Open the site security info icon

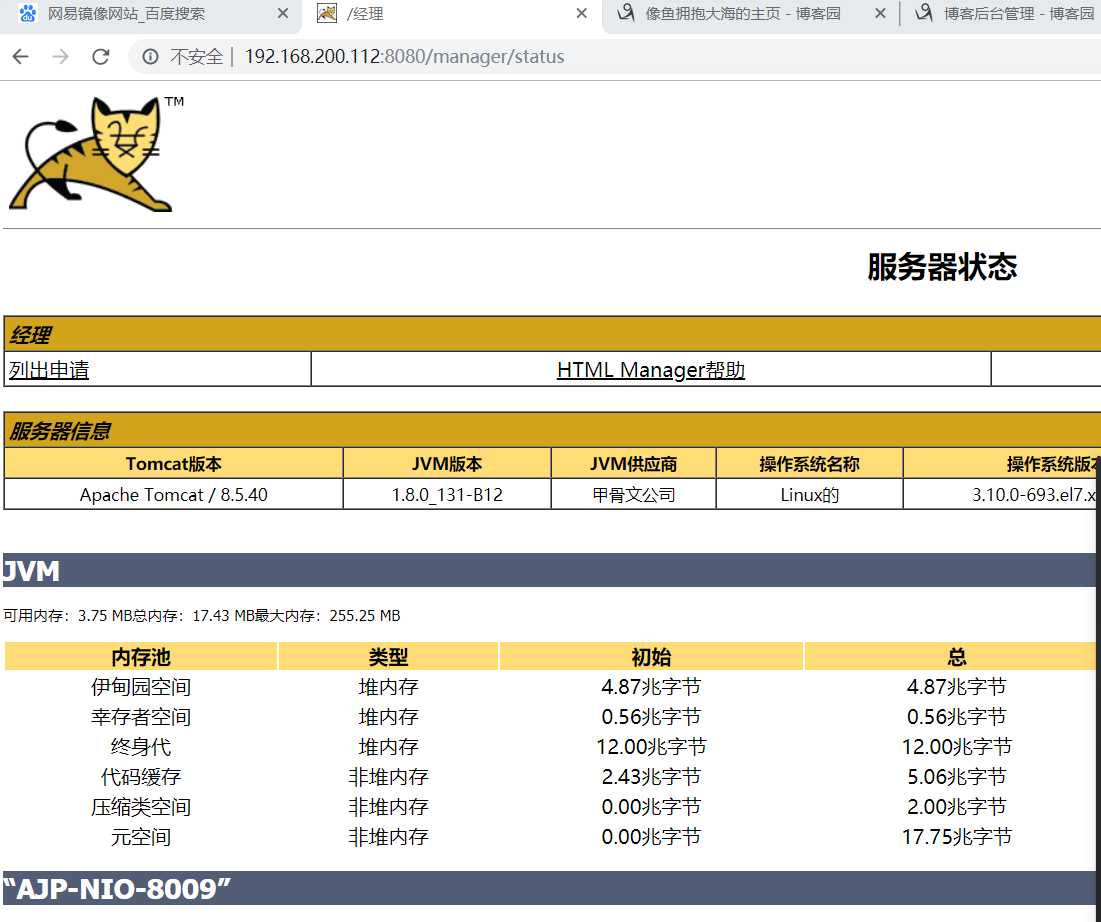pyautogui.click(x=150, y=57)
